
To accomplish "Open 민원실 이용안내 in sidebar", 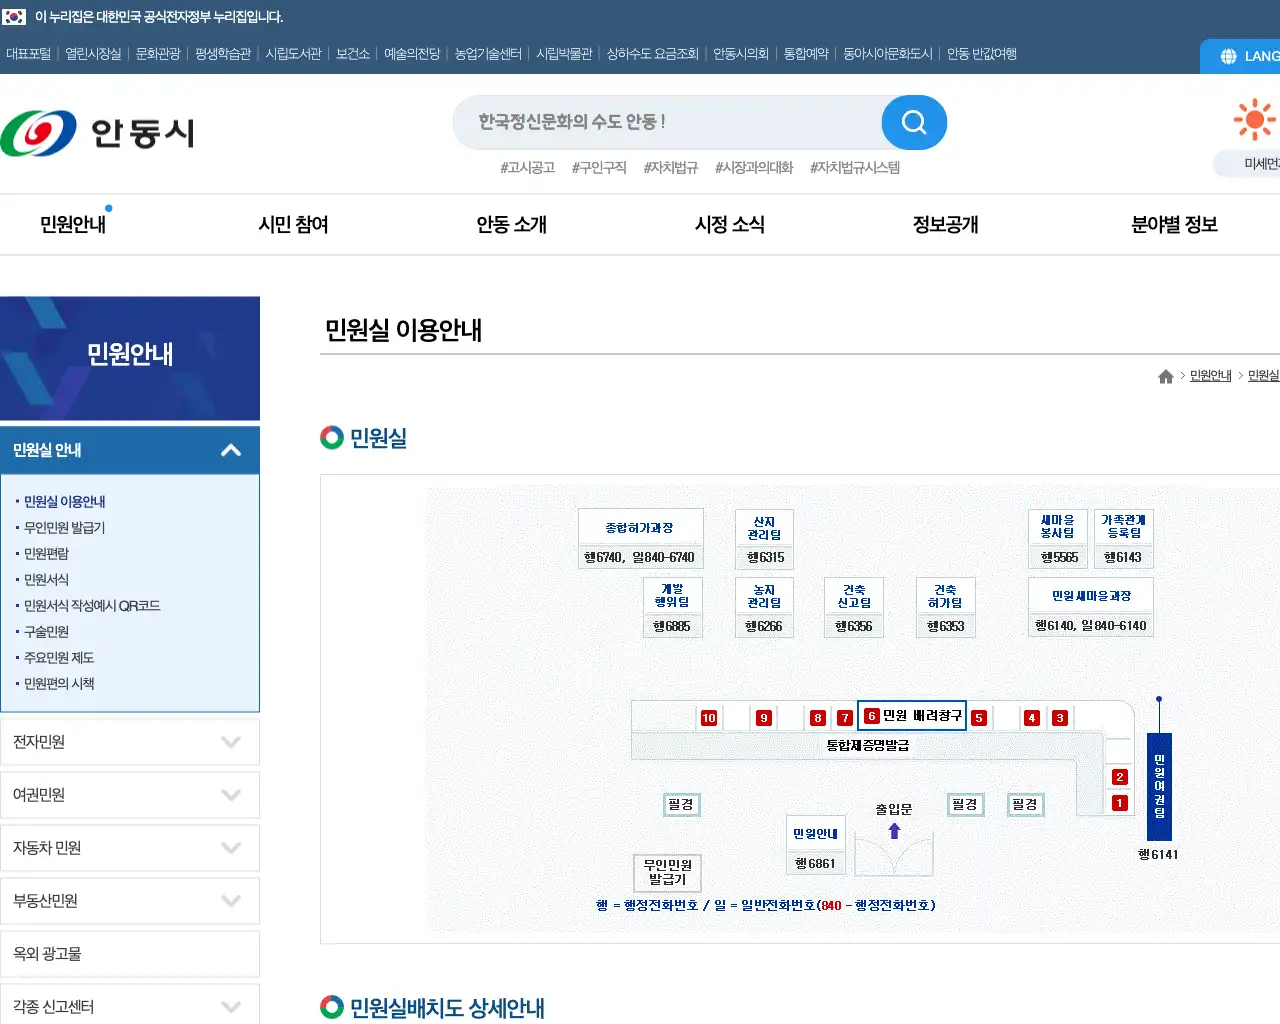I will click(64, 502).
